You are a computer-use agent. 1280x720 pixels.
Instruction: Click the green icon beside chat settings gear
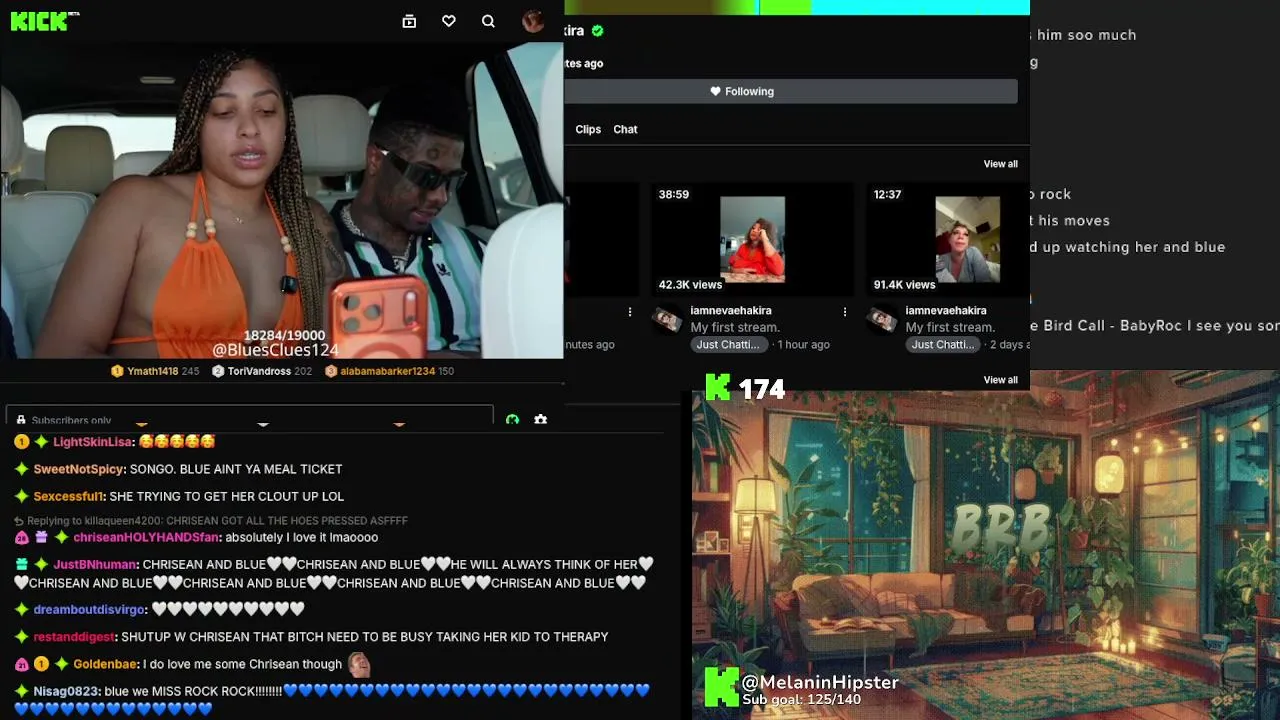pyautogui.click(x=513, y=420)
